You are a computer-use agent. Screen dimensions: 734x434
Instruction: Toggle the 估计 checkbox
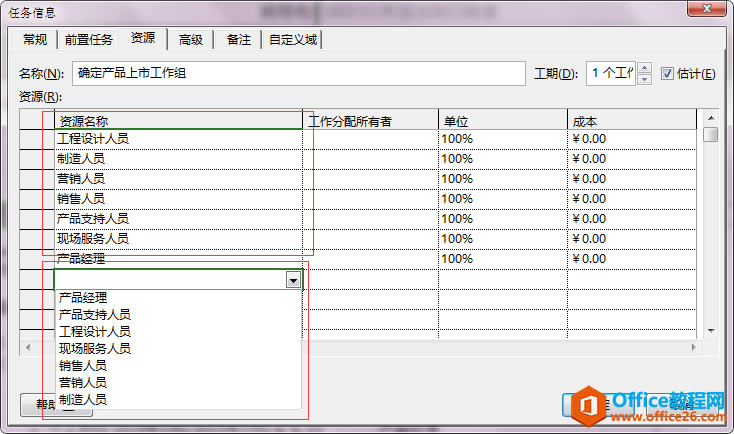tap(667, 74)
